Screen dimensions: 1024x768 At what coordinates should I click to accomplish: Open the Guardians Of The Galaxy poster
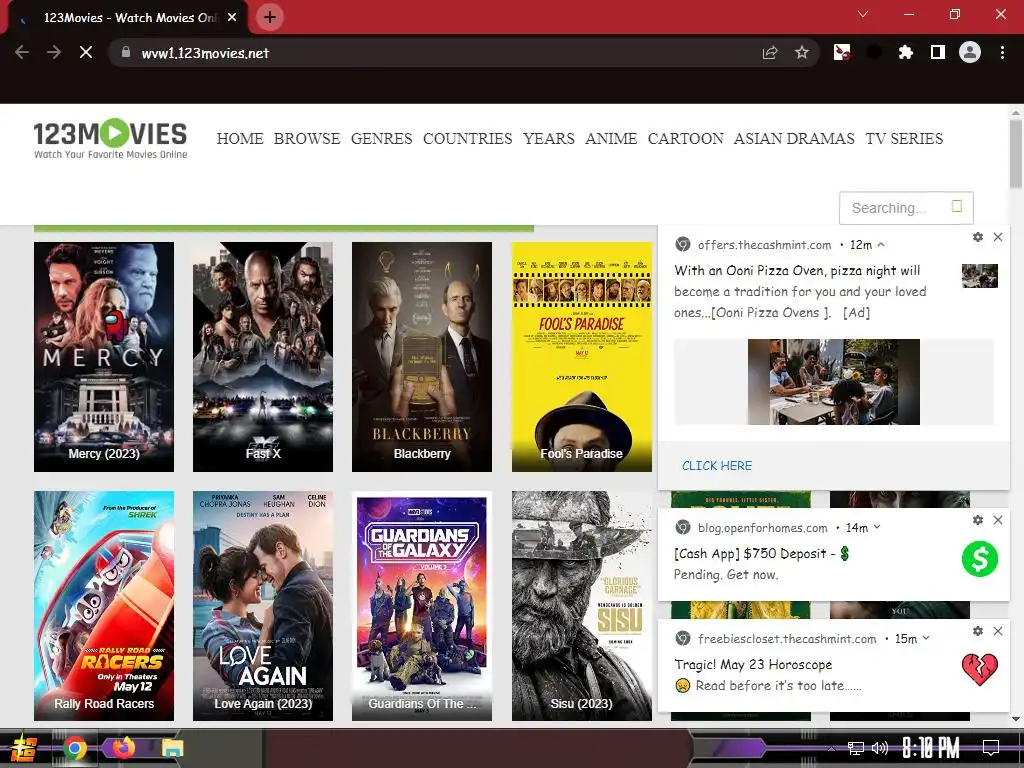[x=422, y=606]
